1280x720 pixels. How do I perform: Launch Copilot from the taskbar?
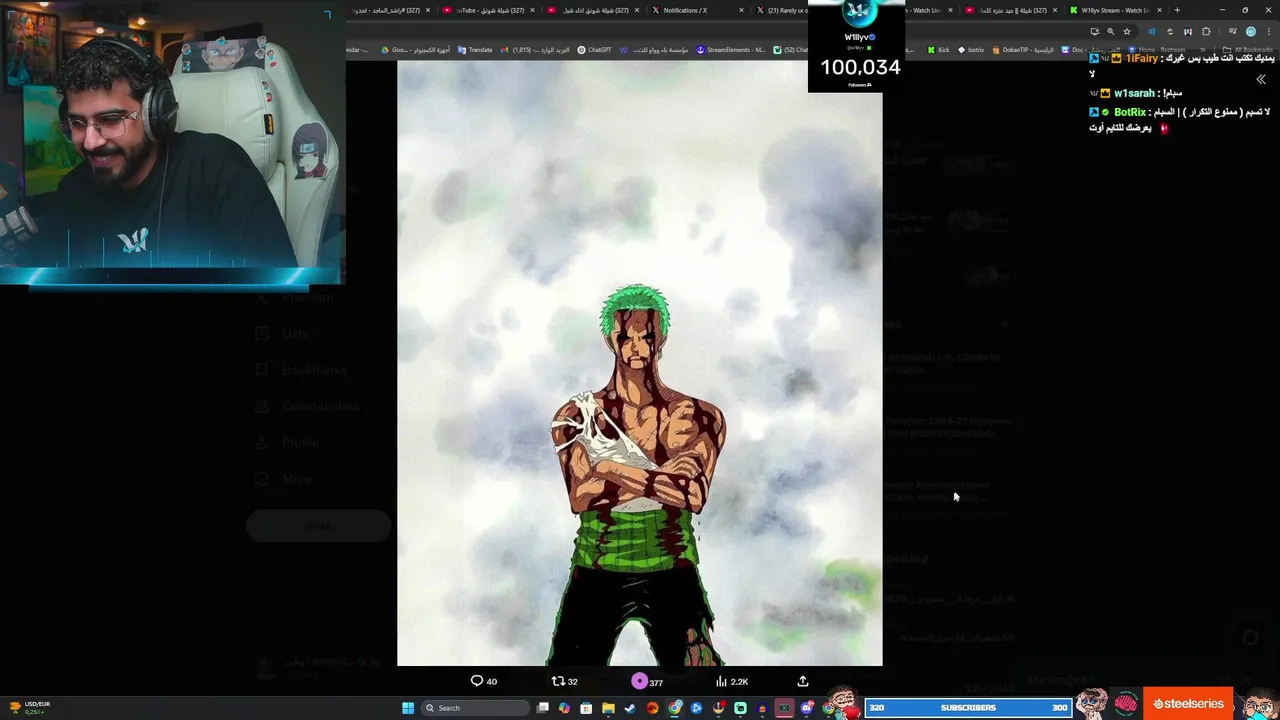point(565,708)
